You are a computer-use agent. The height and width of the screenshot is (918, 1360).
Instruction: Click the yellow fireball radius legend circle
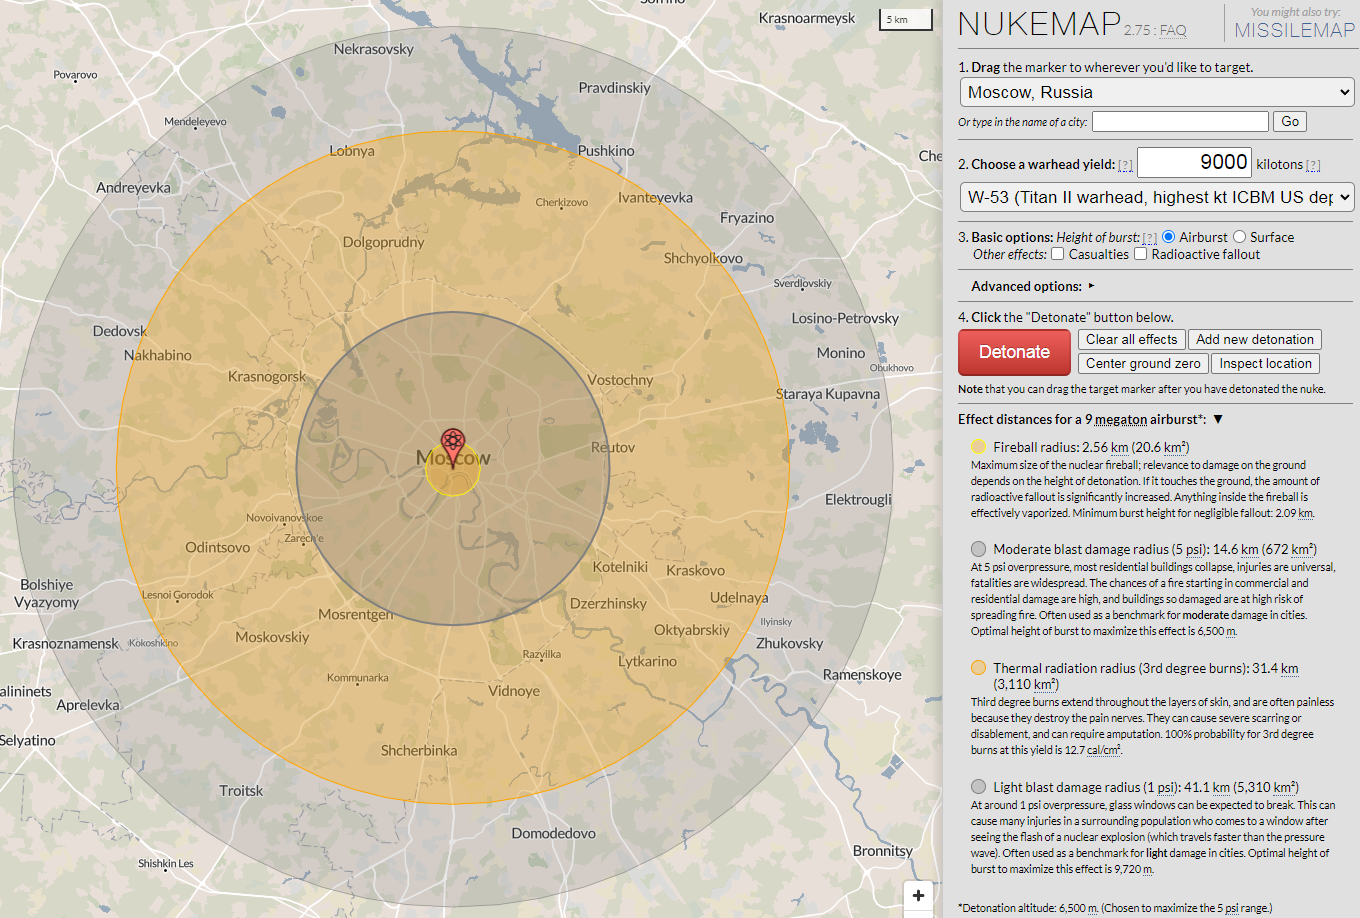click(x=978, y=447)
